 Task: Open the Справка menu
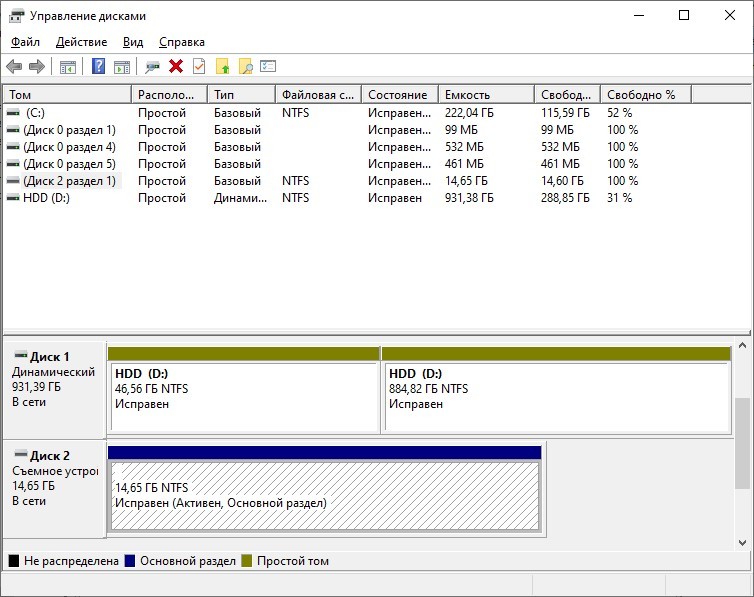182,42
